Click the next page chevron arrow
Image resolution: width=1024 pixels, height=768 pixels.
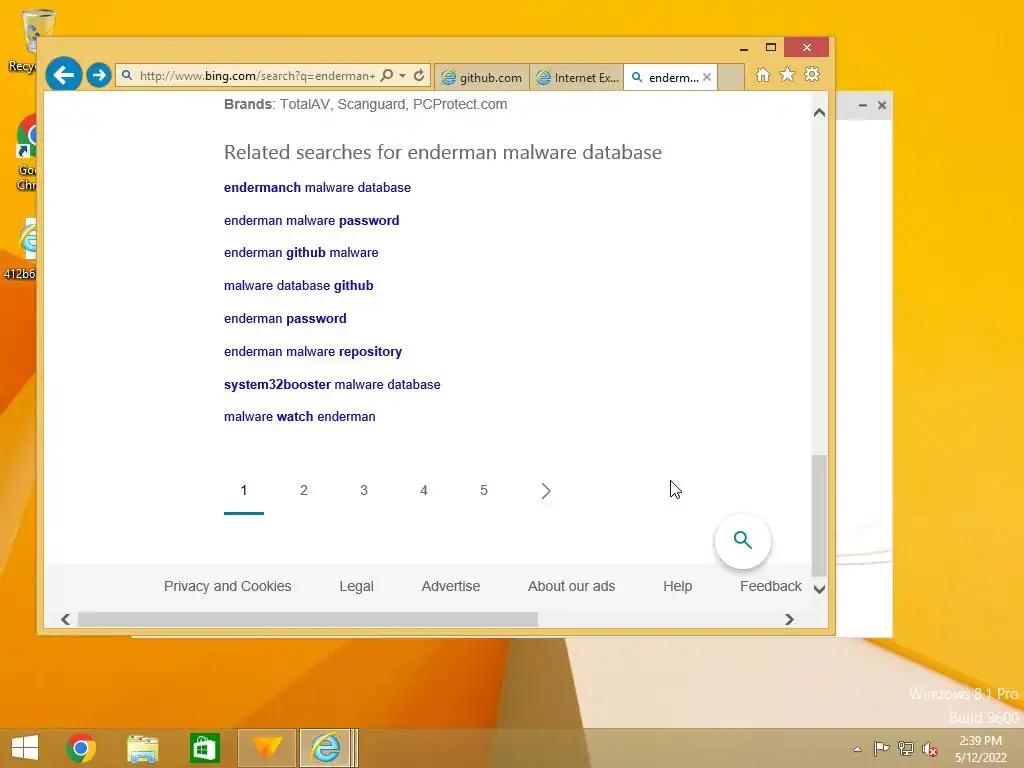point(546,491)
